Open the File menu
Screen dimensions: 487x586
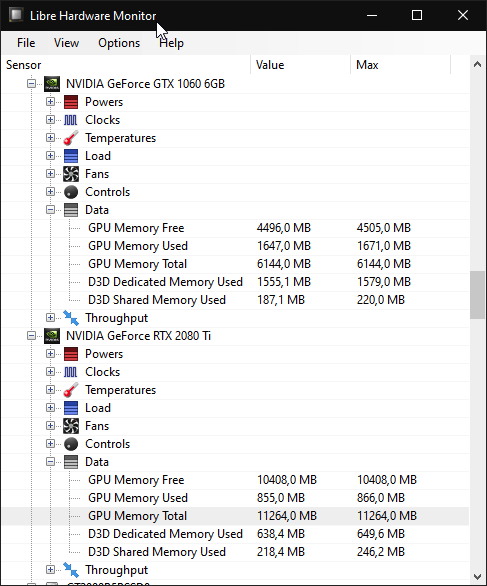point(26,43)
